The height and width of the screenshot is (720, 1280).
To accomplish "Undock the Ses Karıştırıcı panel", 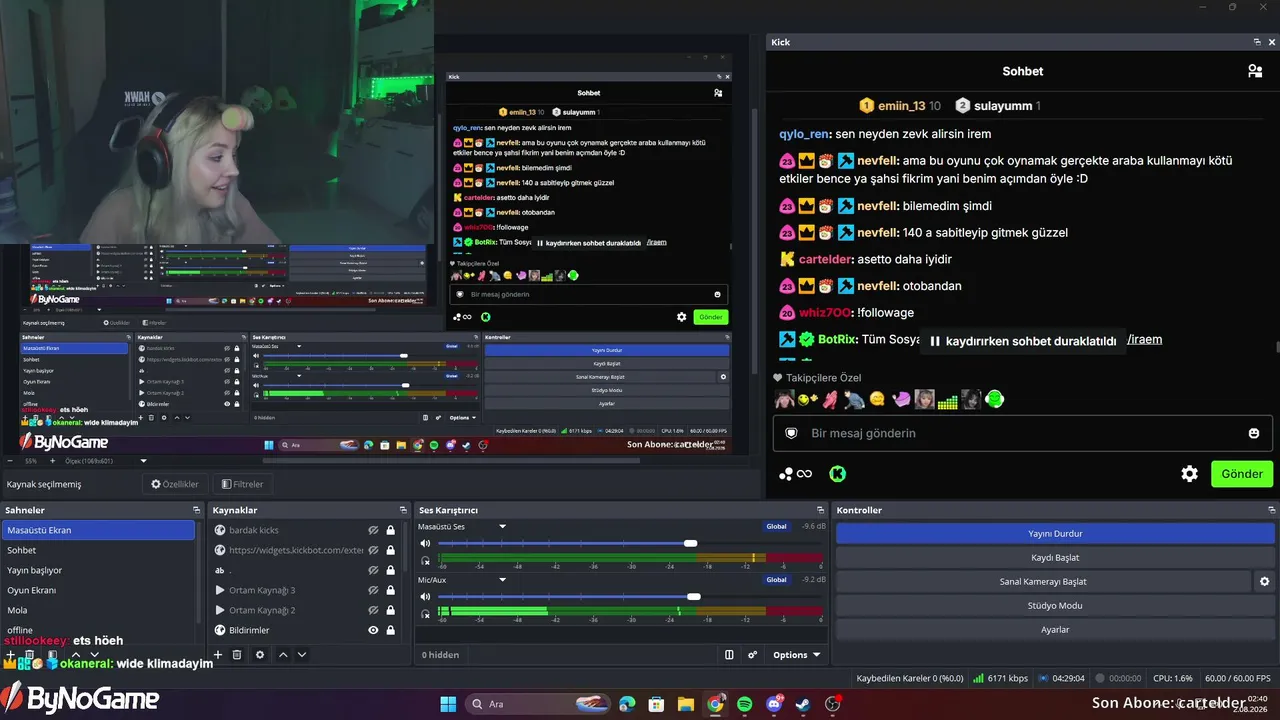I will [x=820, y=510].
